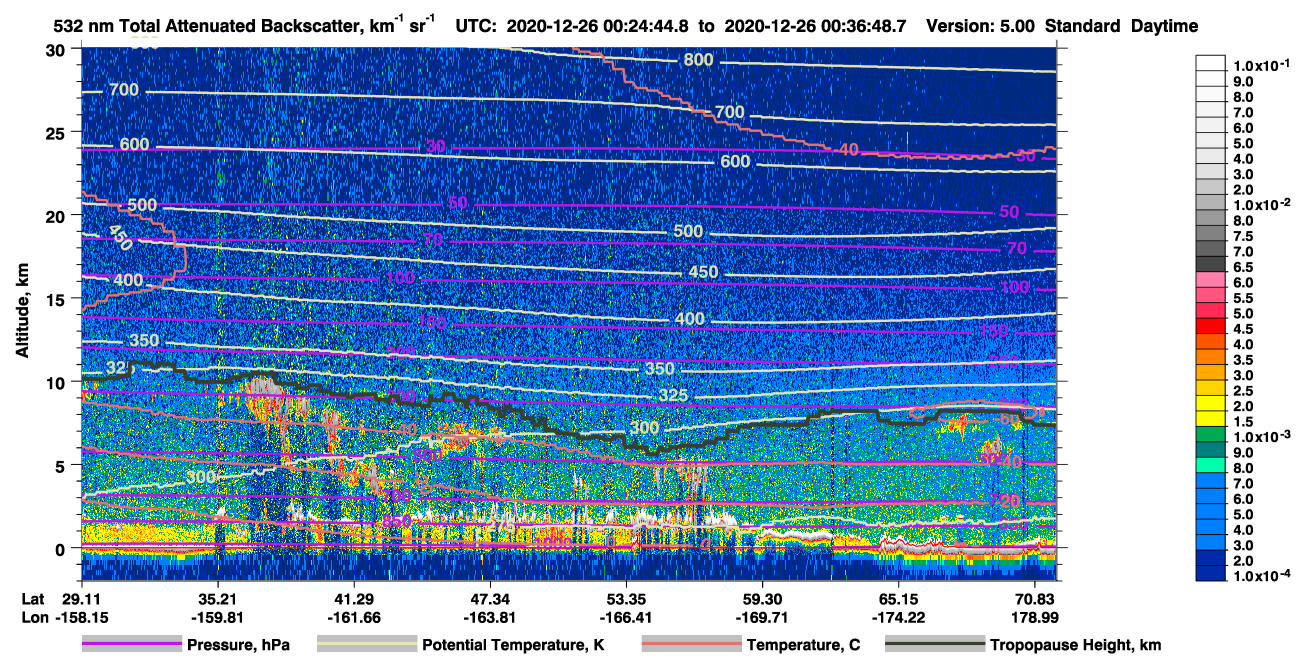Click the '4.5' color bar label
This screenshot has width=1300, height=667.
(1243, 329)
